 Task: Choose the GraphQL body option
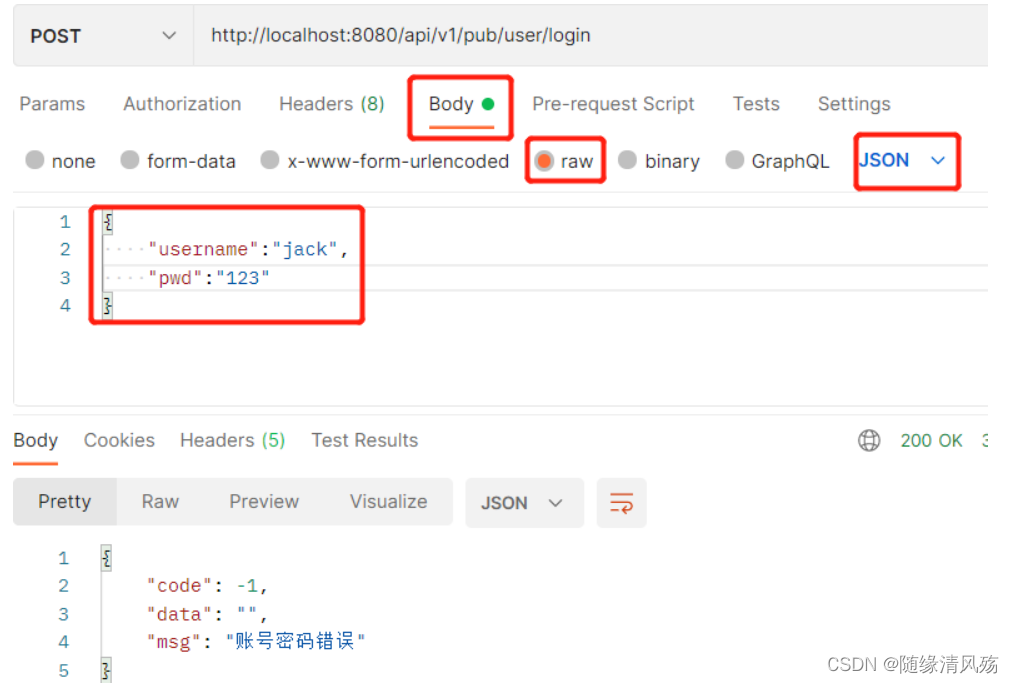point(777,160)
